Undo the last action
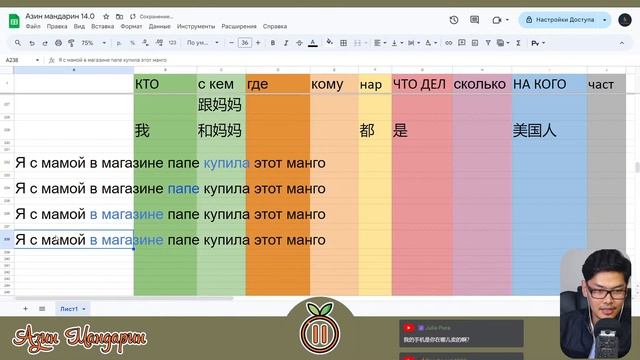This screenshot has height=360, width=640. tap(32, 43)
